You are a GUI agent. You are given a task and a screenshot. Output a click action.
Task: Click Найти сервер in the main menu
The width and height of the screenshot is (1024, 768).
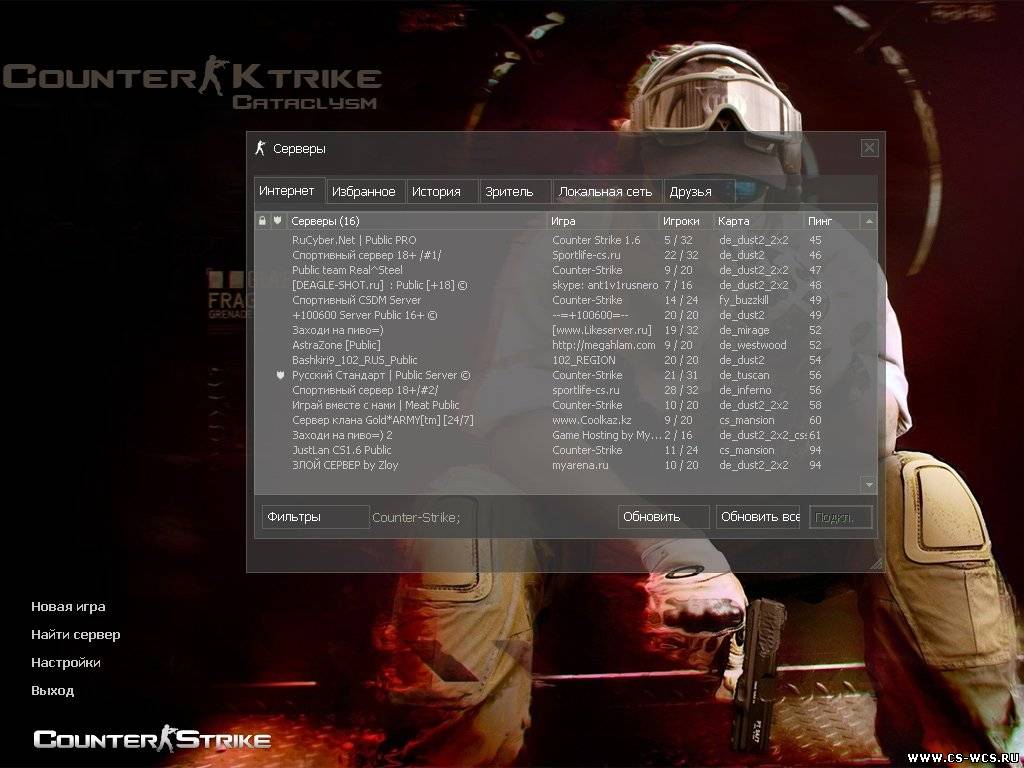[x=76, y=635]
